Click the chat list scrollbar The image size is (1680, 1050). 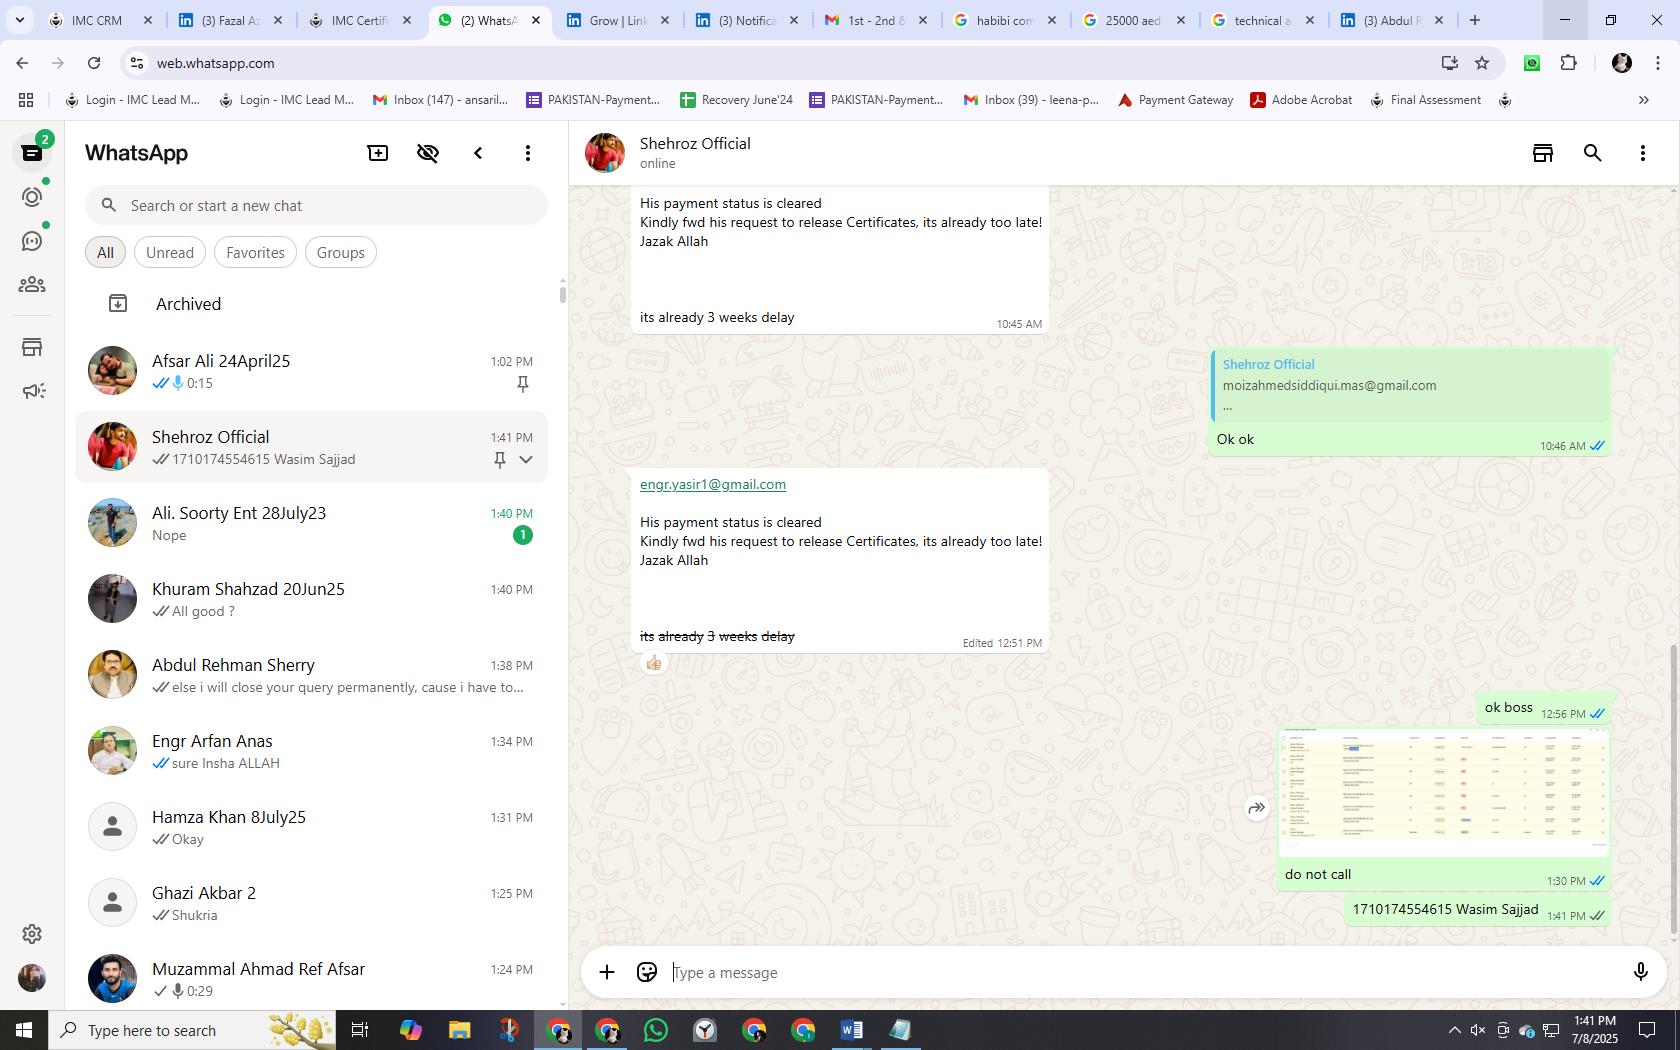click(x=562, y=293)
